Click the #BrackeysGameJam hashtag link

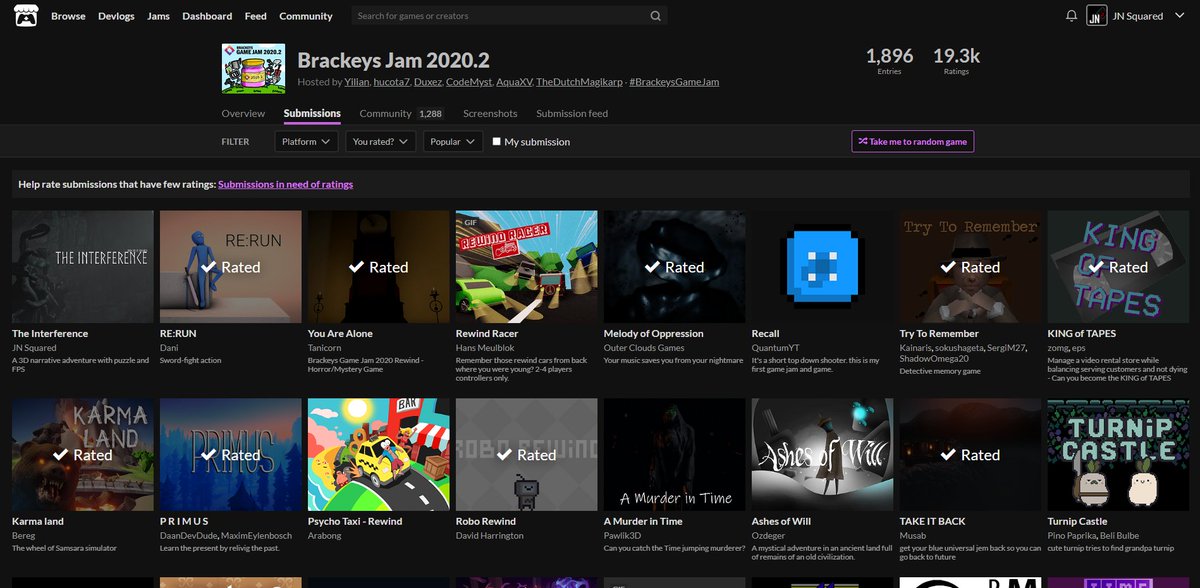674,82
